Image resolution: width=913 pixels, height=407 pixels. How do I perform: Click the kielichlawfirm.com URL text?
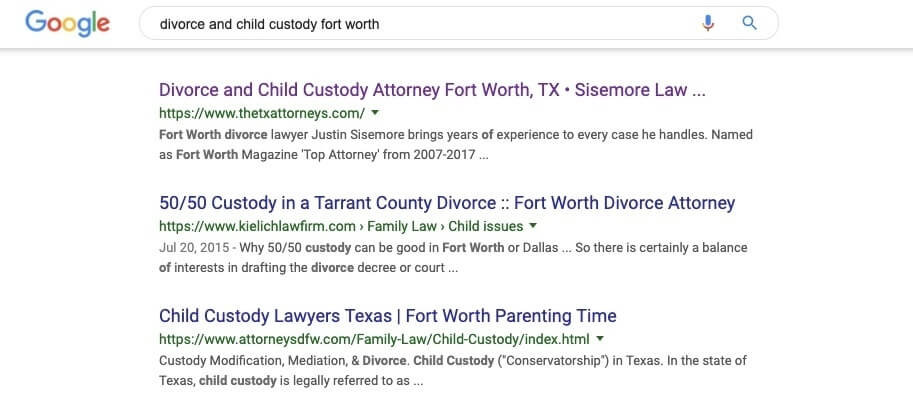pyautogui.click(x=257, y=226)
